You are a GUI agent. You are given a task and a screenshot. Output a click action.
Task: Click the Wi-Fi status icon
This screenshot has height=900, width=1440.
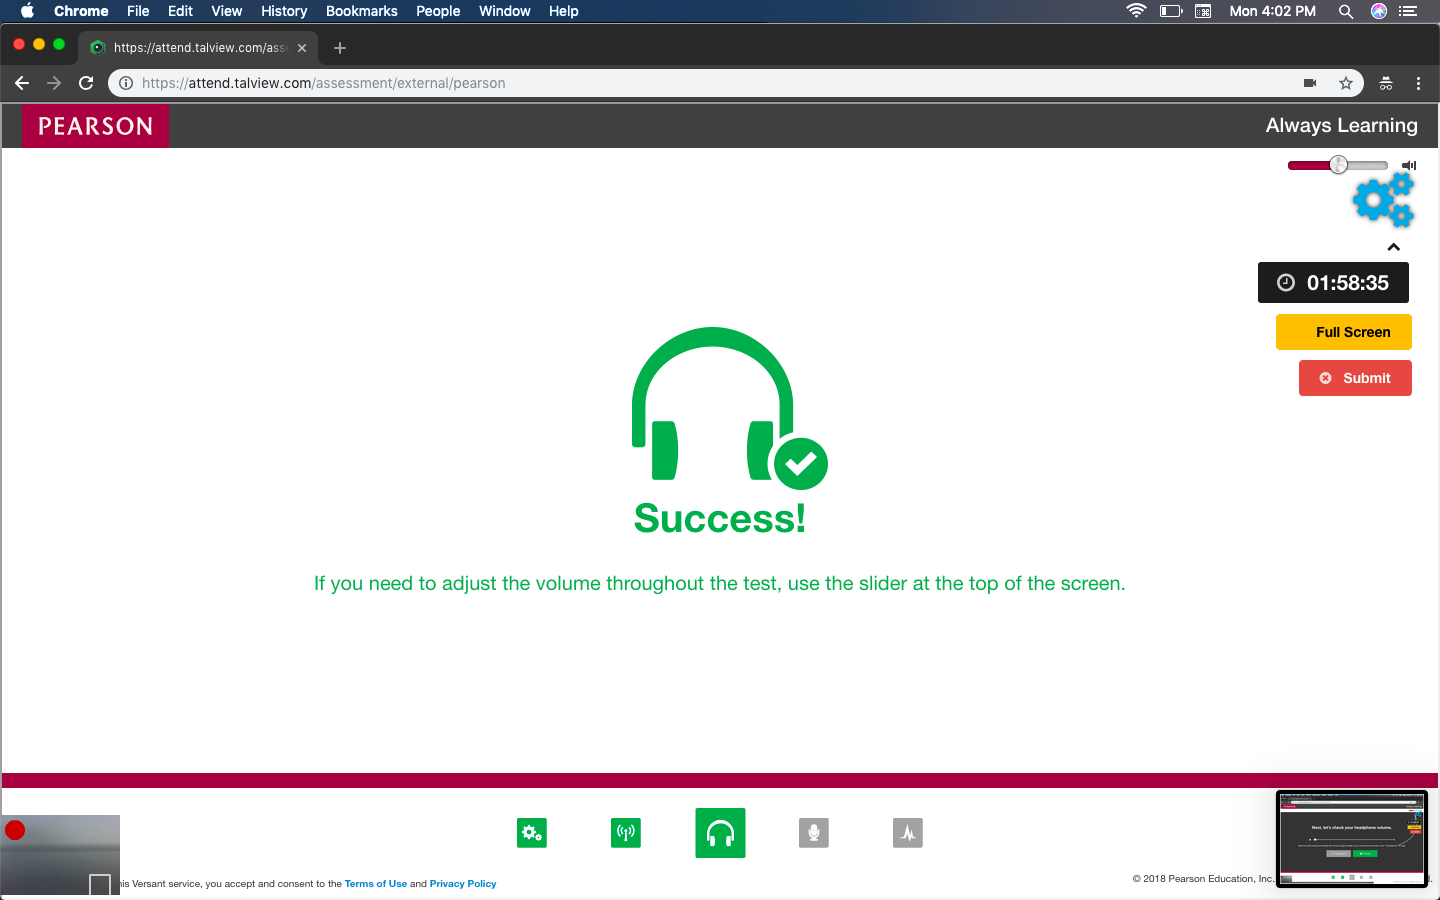[1136, 11]
